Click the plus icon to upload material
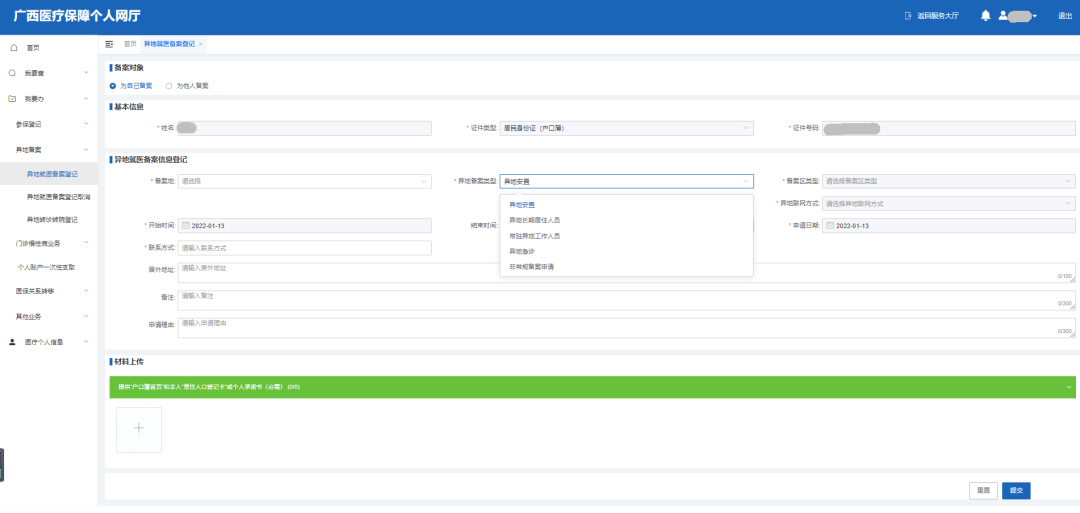This screenshot has height=513, width=1080. pos(139,429)
